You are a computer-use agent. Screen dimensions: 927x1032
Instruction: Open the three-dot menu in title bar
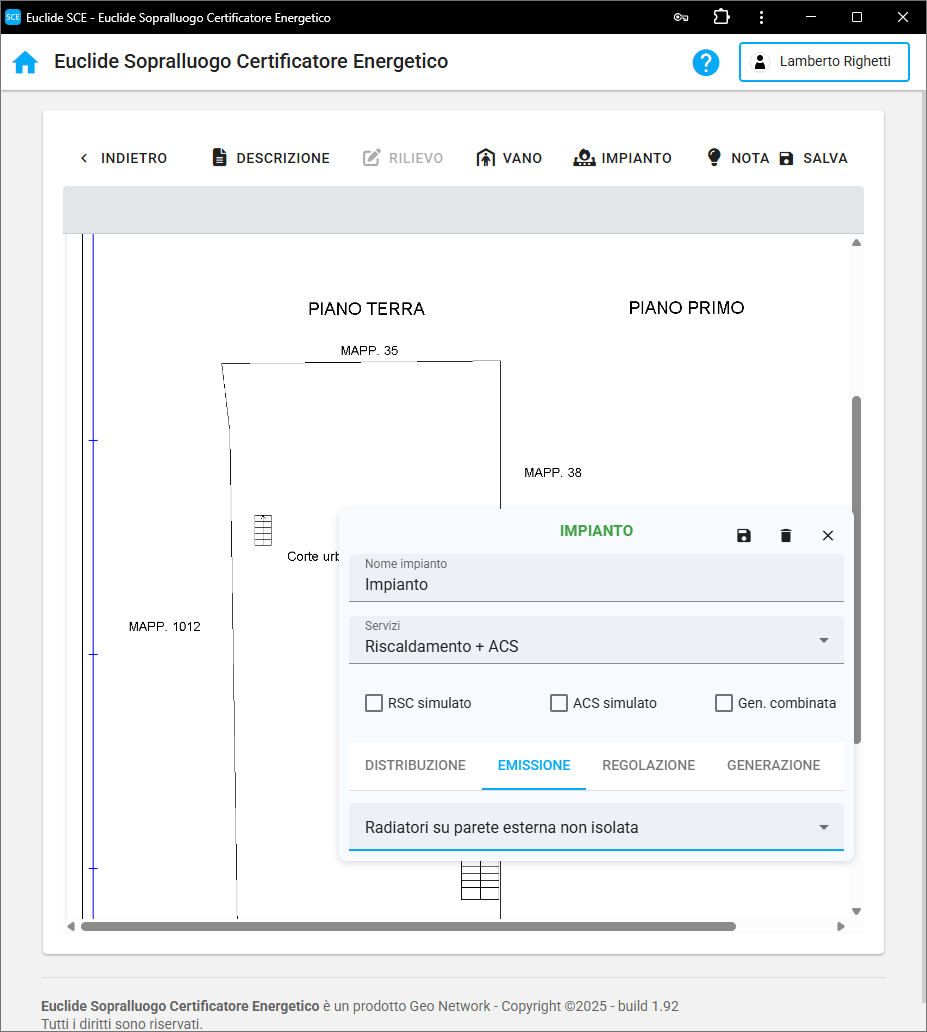pyautogui.click(x=762, y=17)
